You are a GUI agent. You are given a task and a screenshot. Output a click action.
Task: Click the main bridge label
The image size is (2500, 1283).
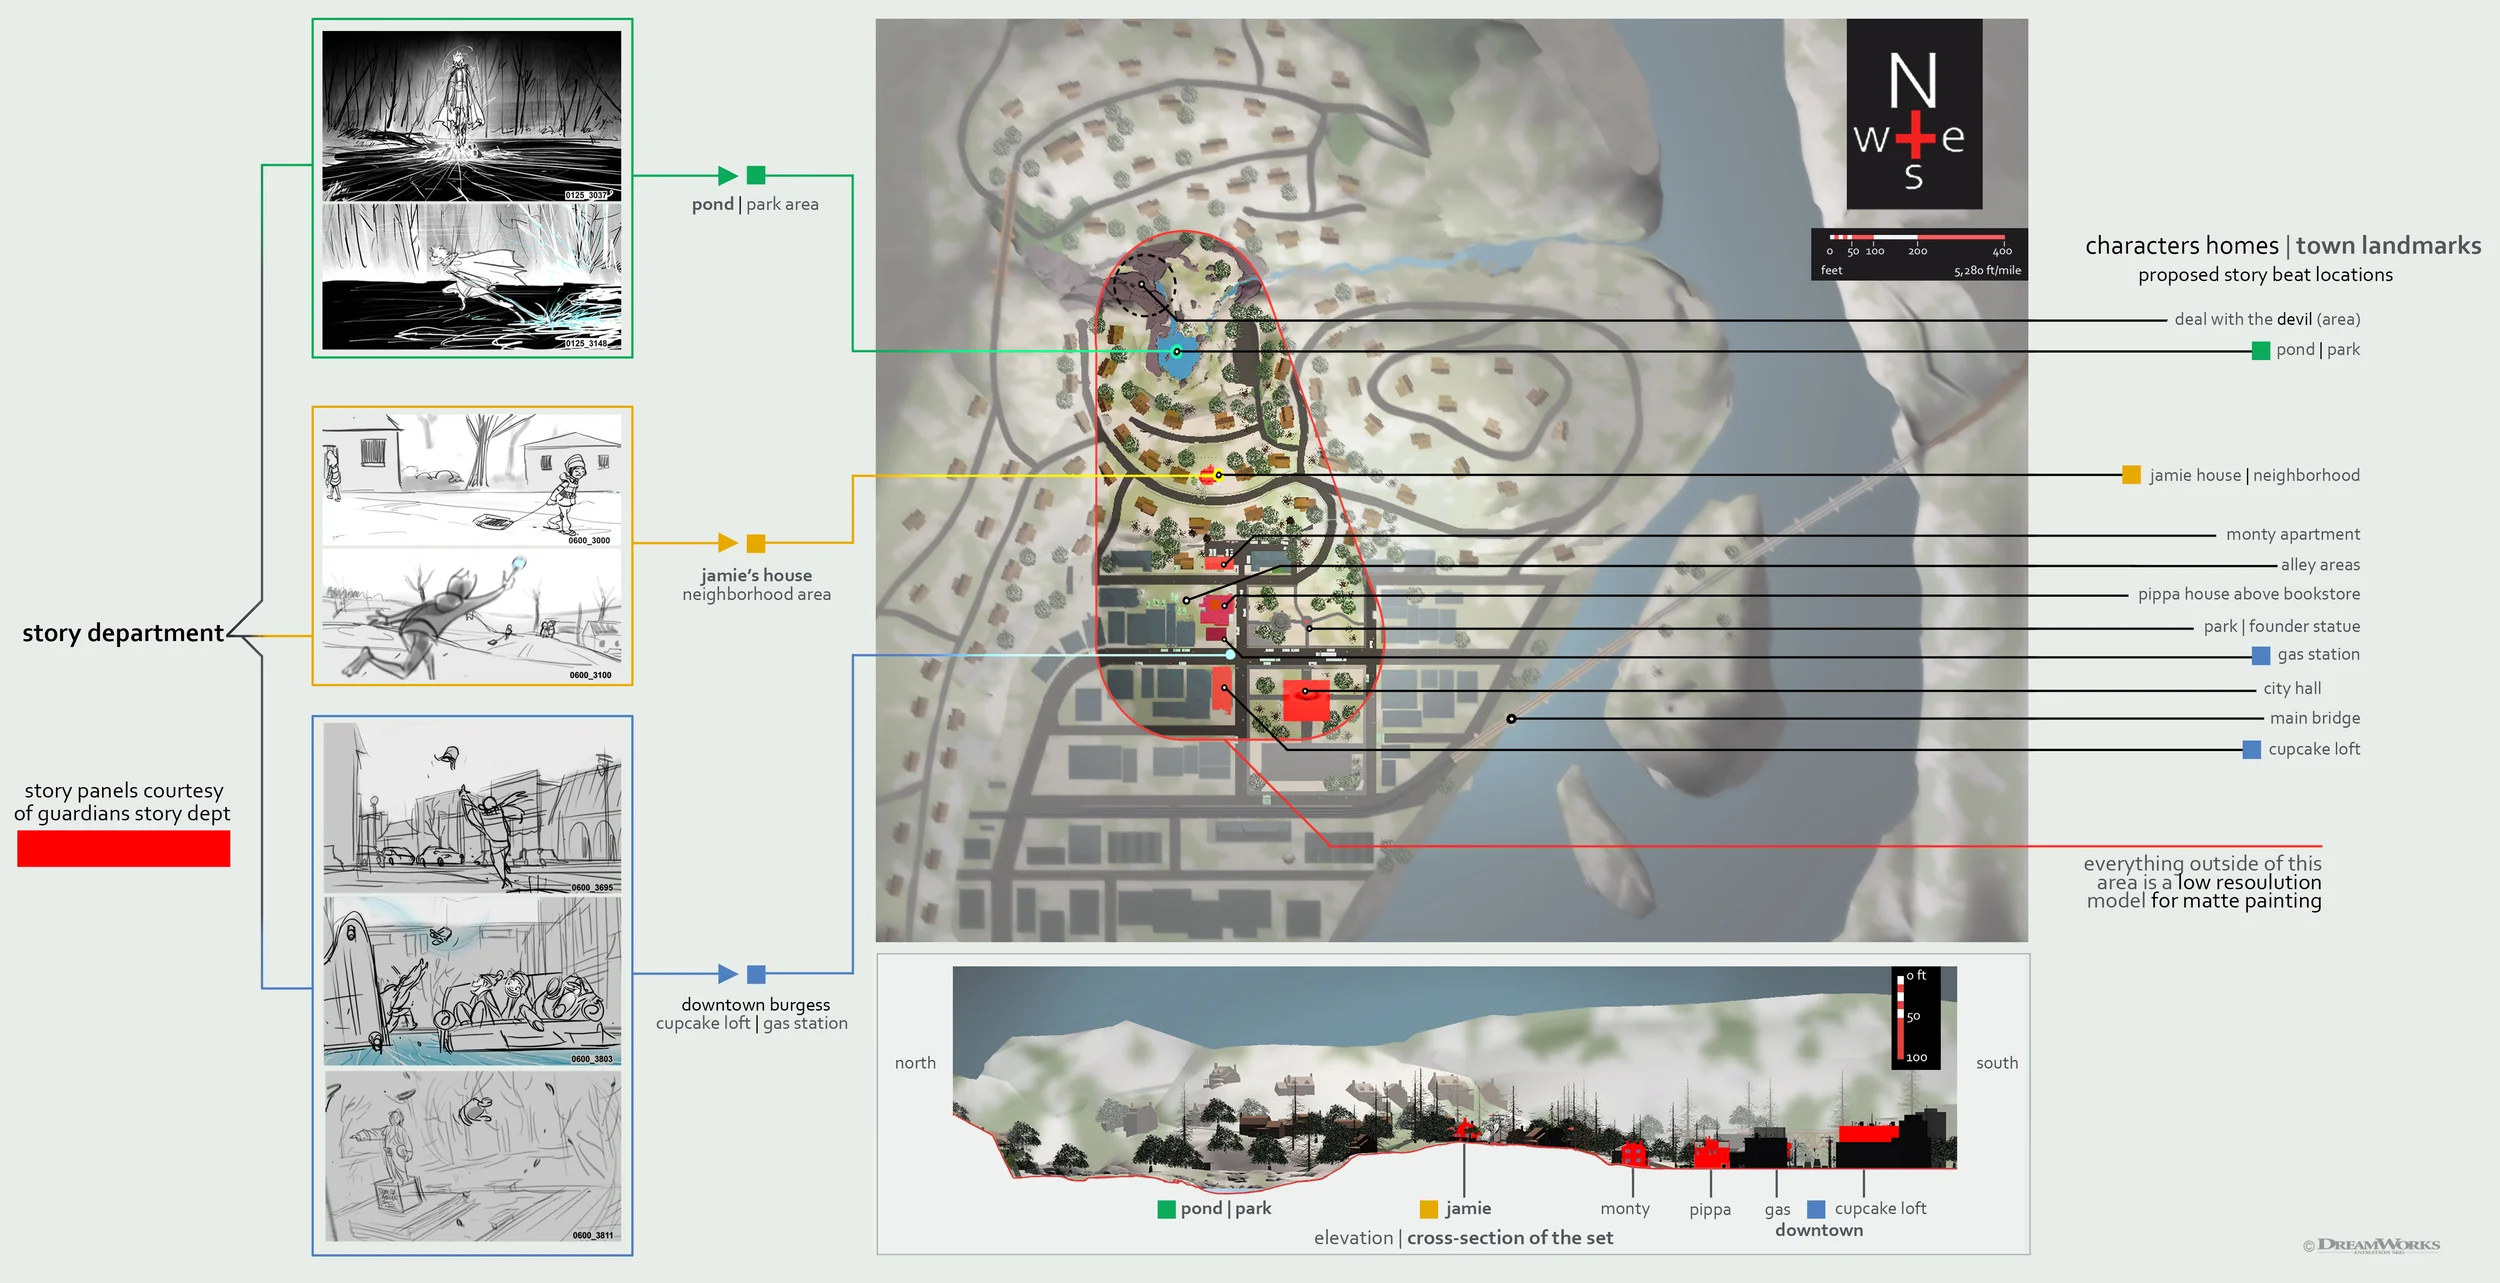click(2315, 718)
